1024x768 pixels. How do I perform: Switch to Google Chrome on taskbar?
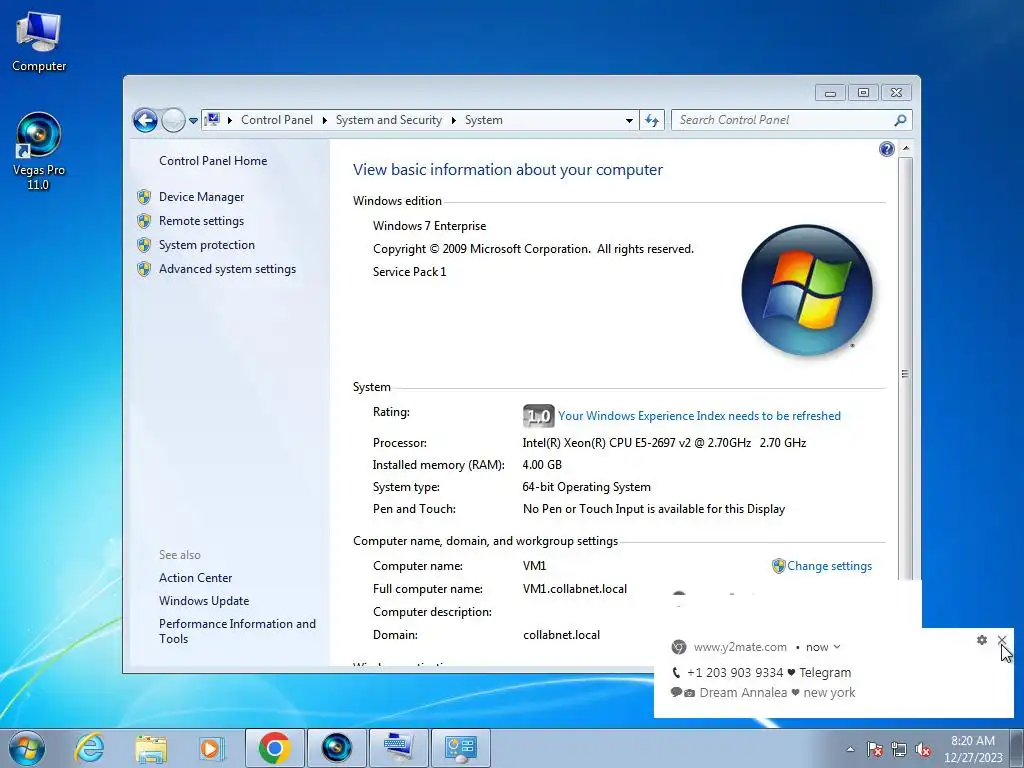tap(274, 748)
